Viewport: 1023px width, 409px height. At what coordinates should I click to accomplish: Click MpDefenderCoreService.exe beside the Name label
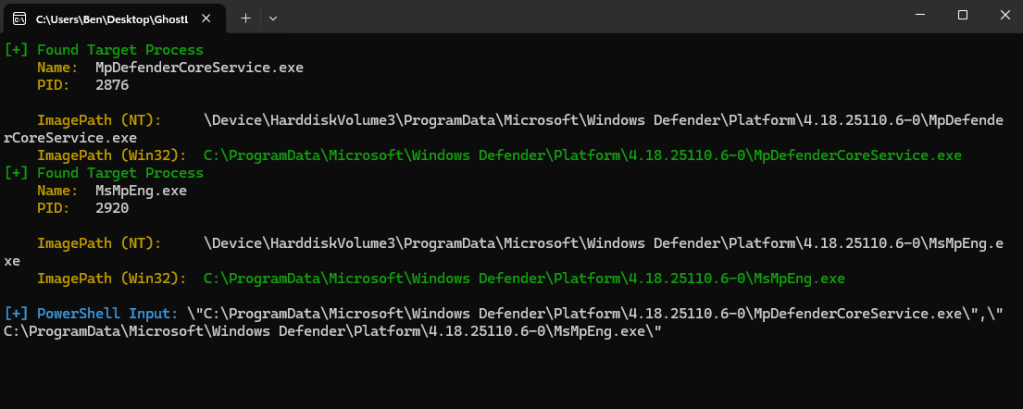[x=206, y=67]
